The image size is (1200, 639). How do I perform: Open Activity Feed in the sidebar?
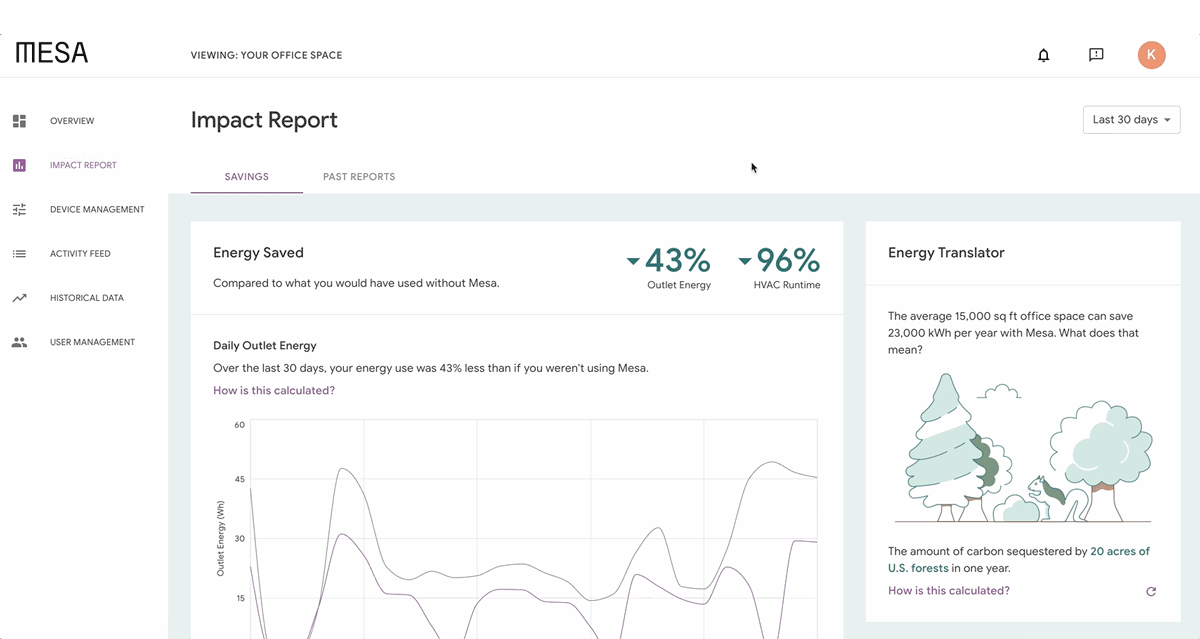coord(80,254)
